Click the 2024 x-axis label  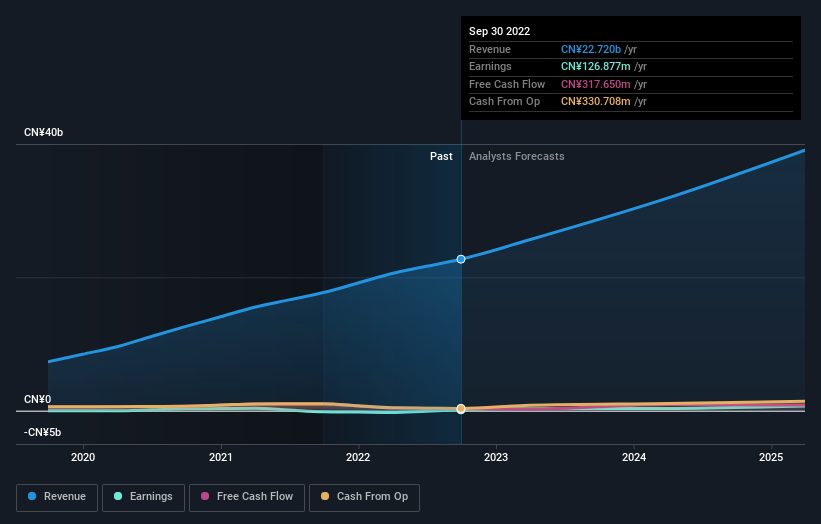[x=634, y=457]
